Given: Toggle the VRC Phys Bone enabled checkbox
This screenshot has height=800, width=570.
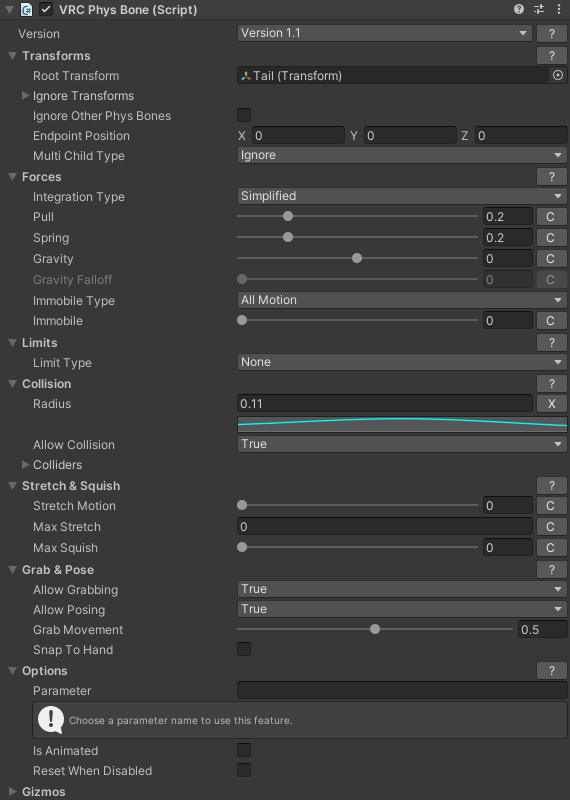Looking at the screenshot, I should click(x=46, y=9).
